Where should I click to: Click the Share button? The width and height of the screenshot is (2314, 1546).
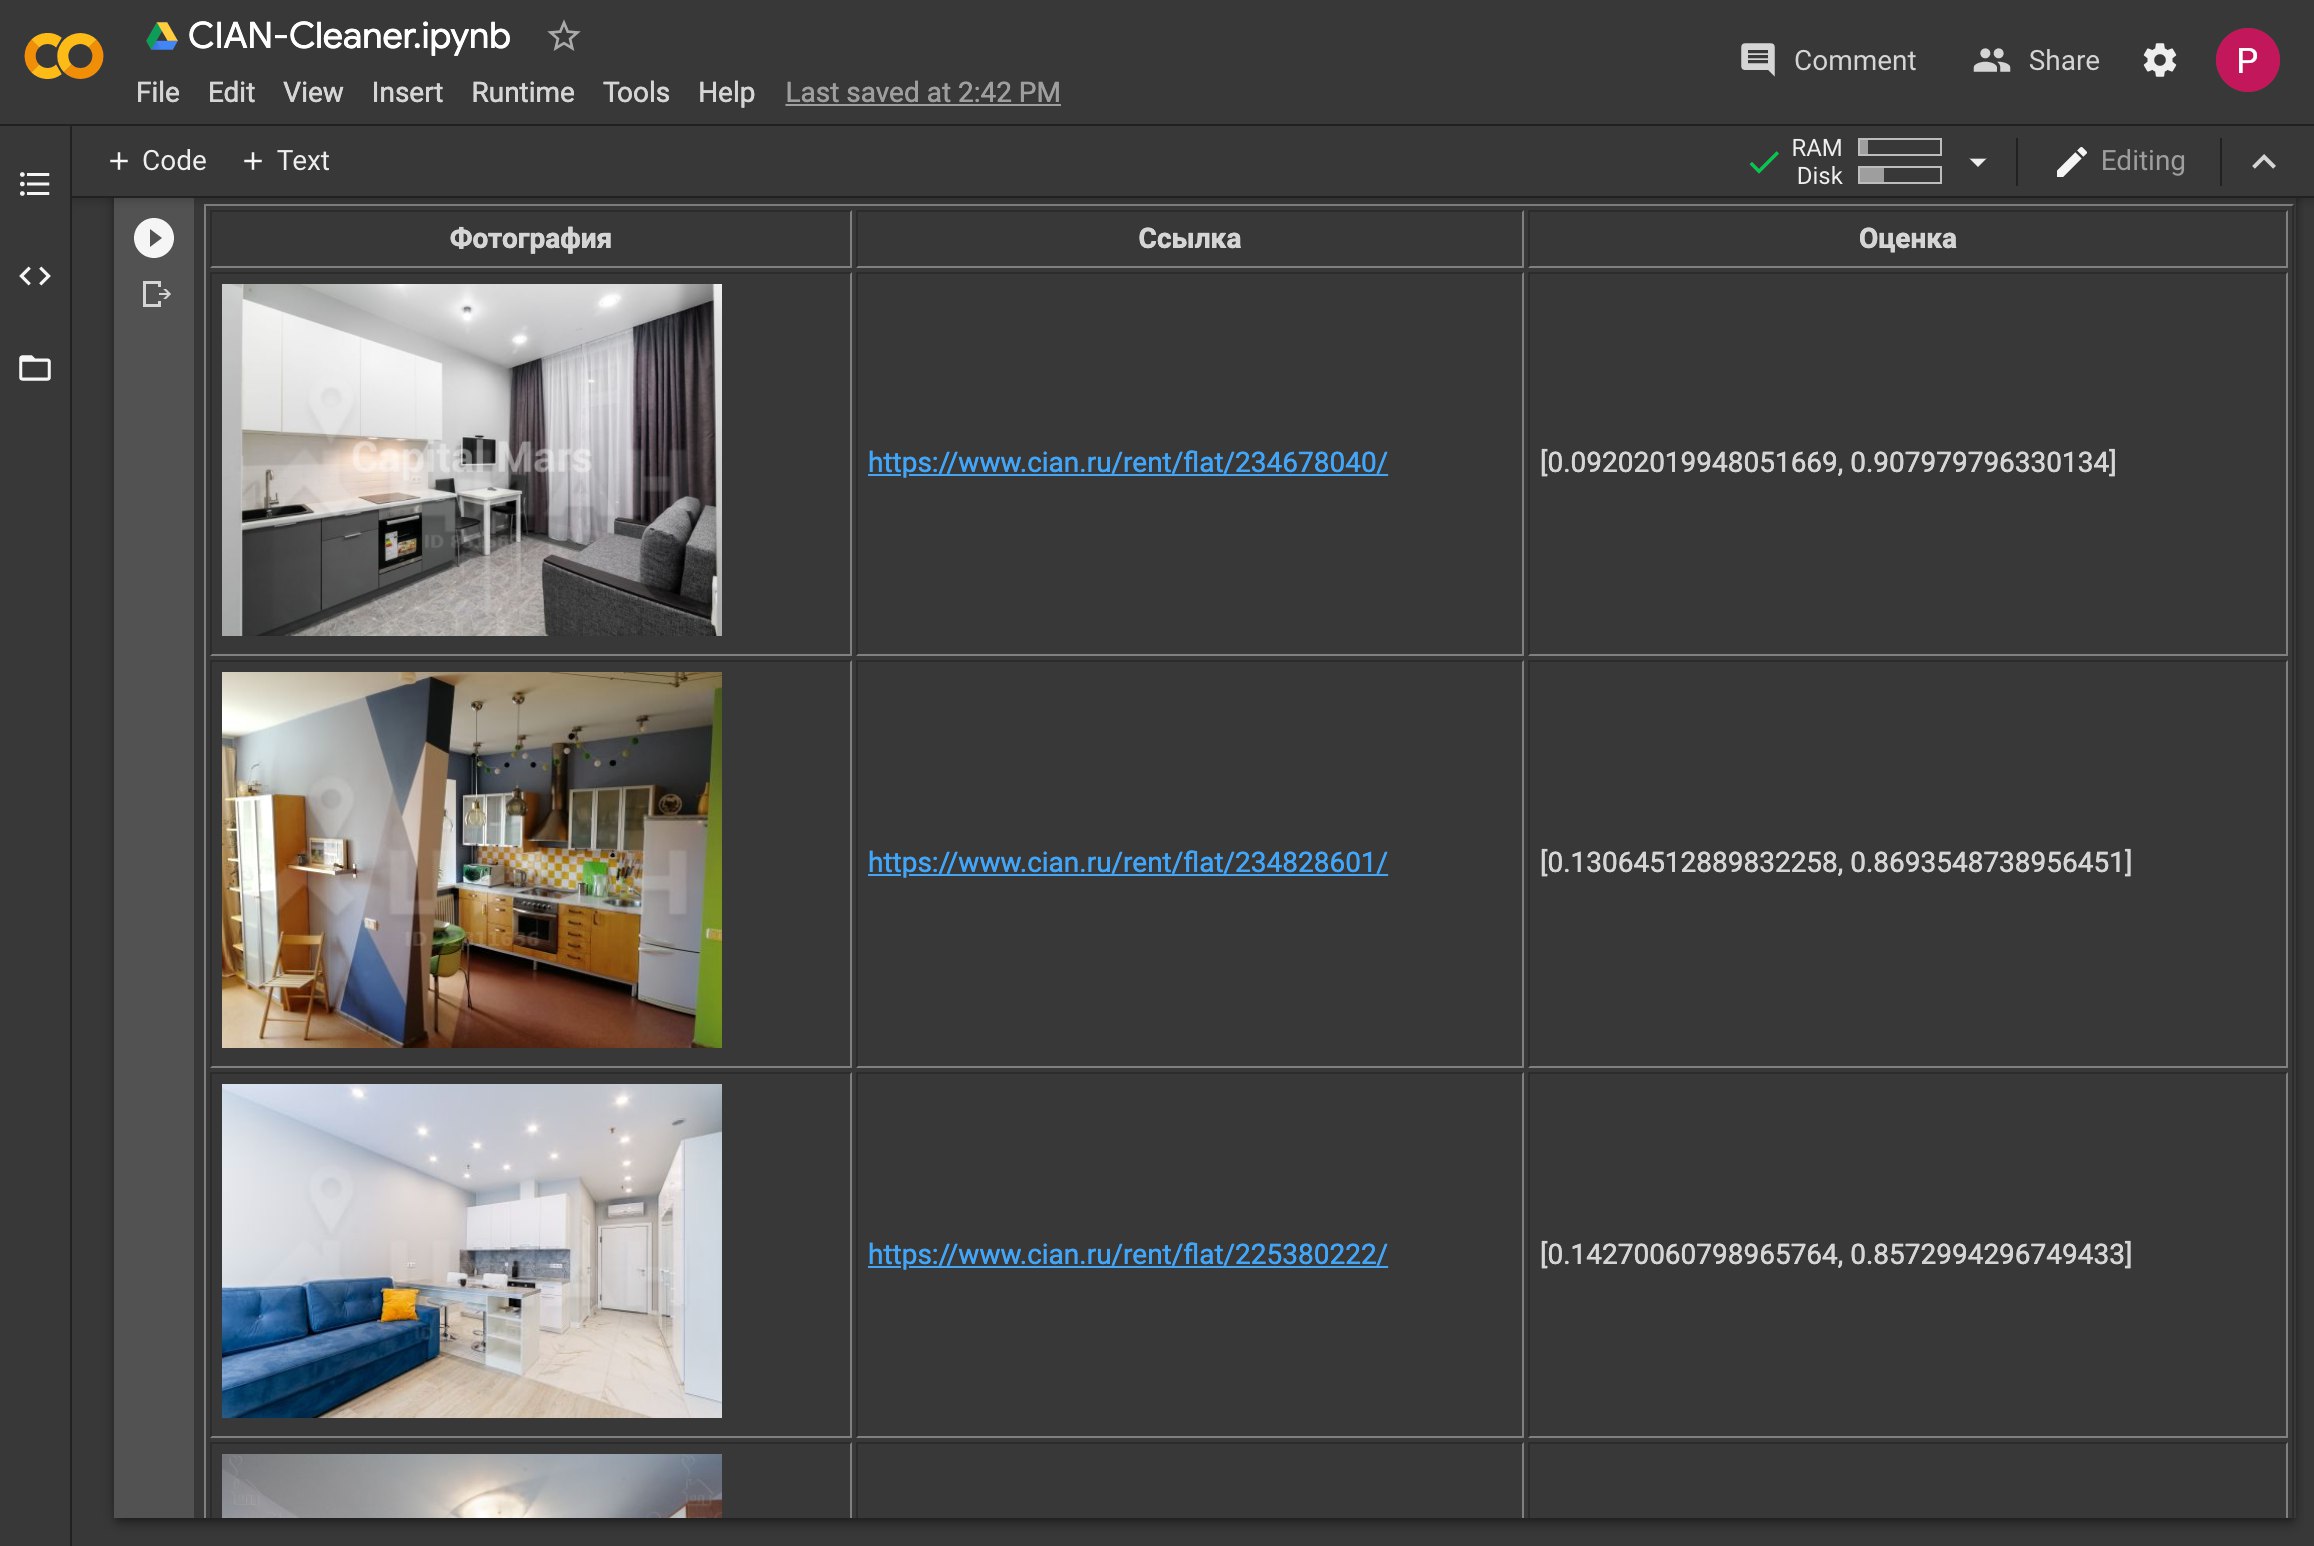(x=2036, y=60)
